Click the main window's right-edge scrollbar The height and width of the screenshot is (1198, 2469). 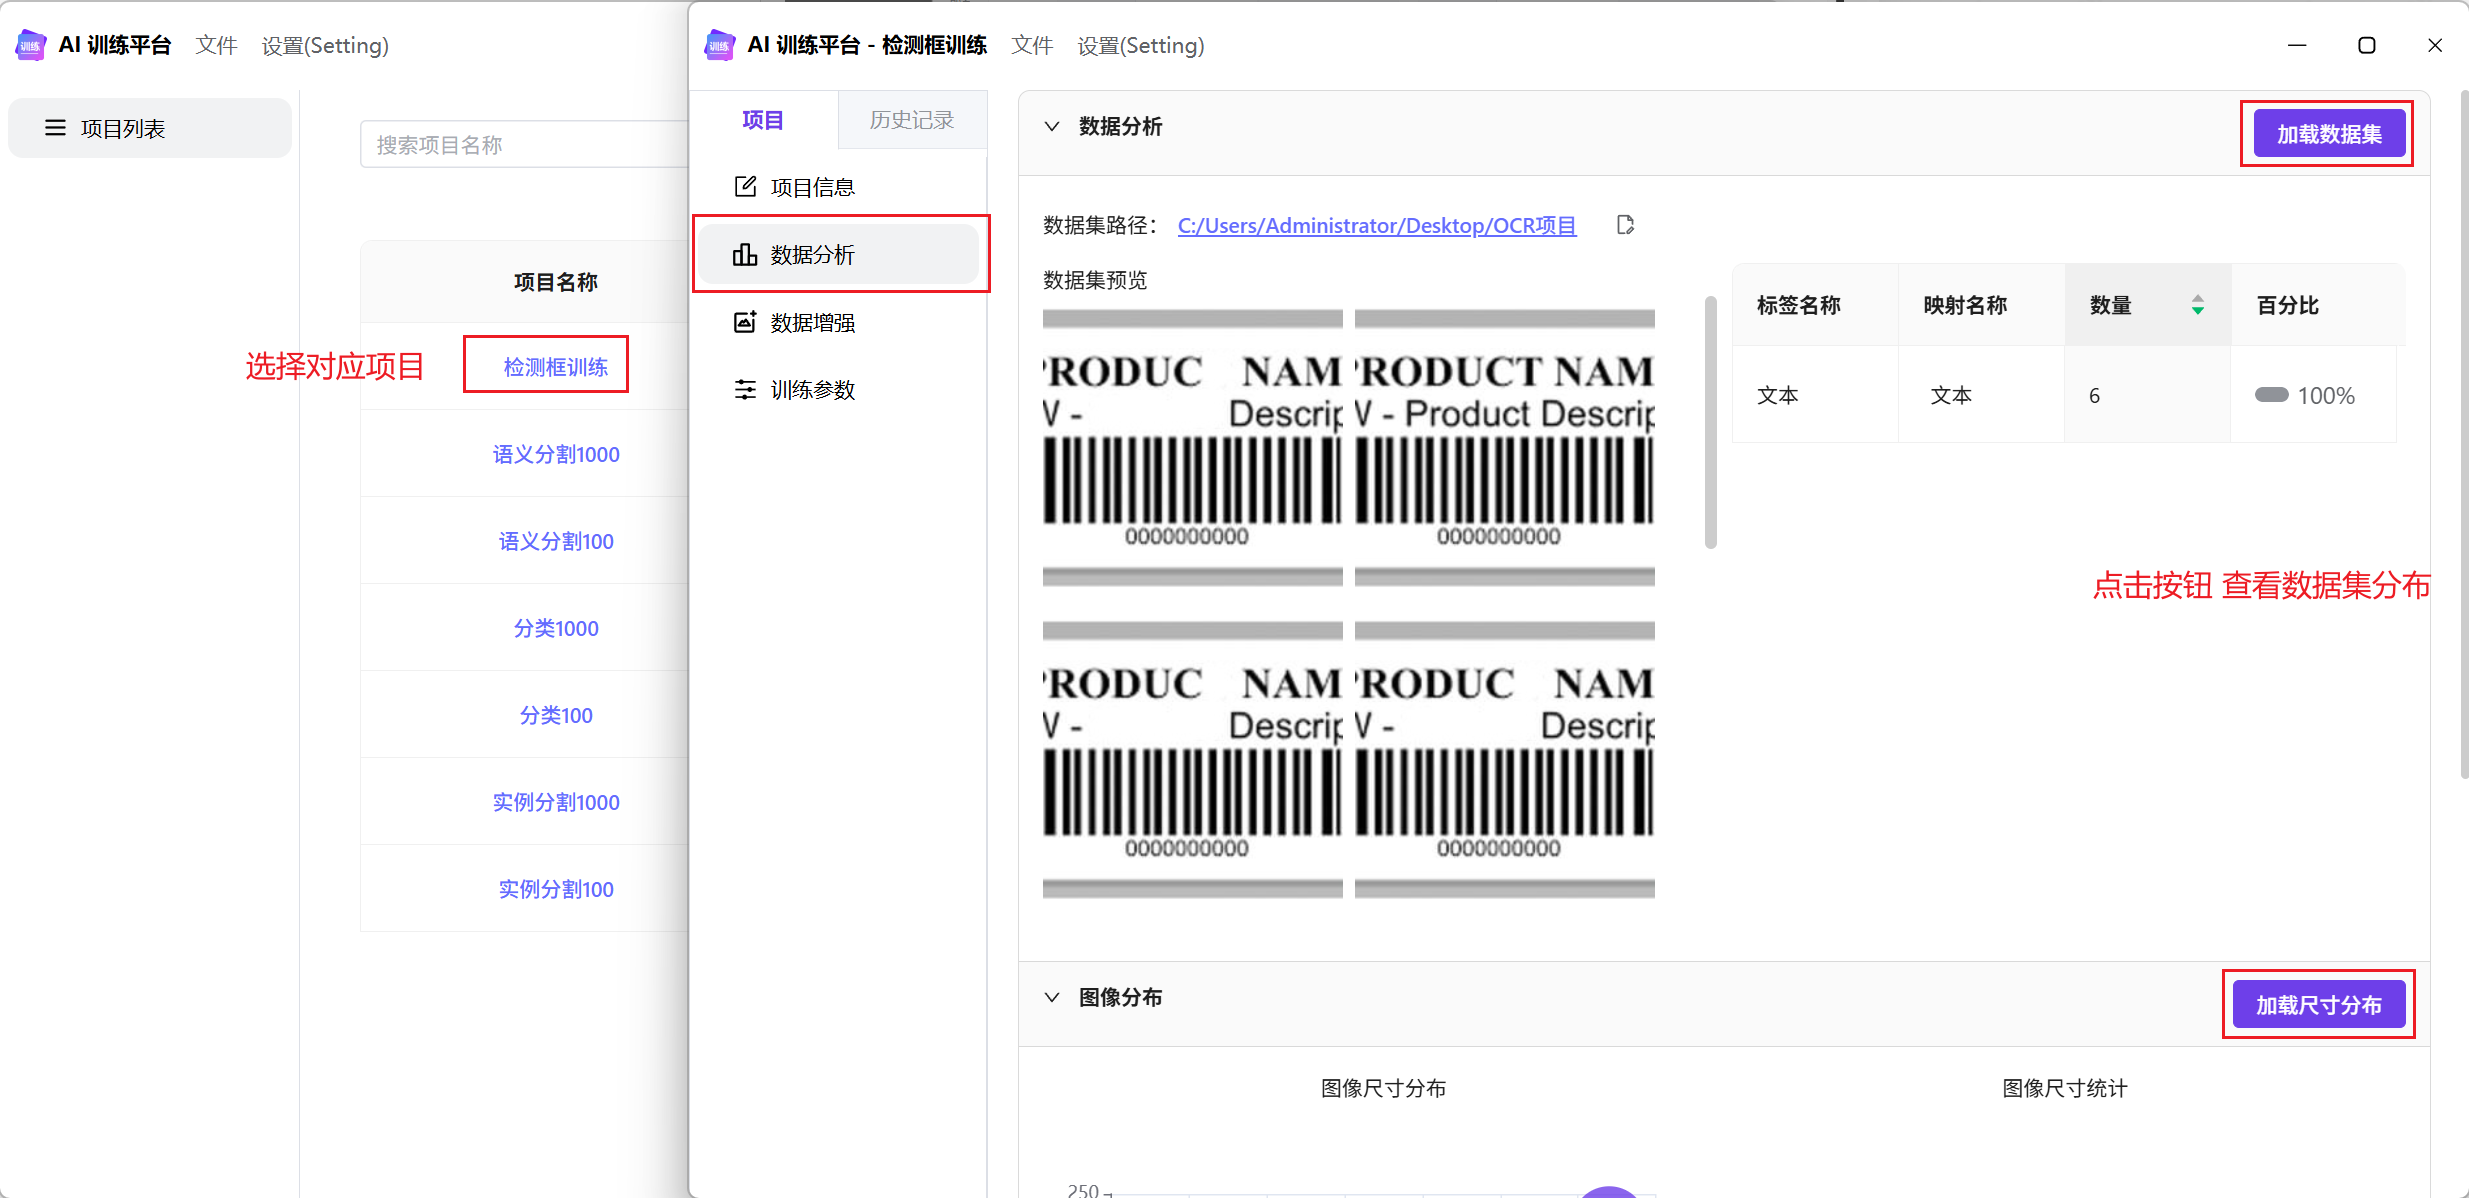[x=2464, y=435]
